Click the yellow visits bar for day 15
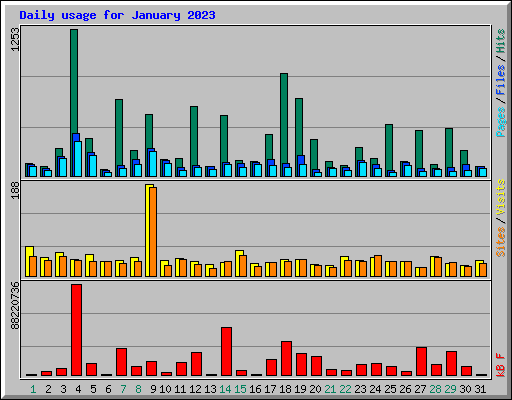 pyautogui.click(x=238, y=263)
